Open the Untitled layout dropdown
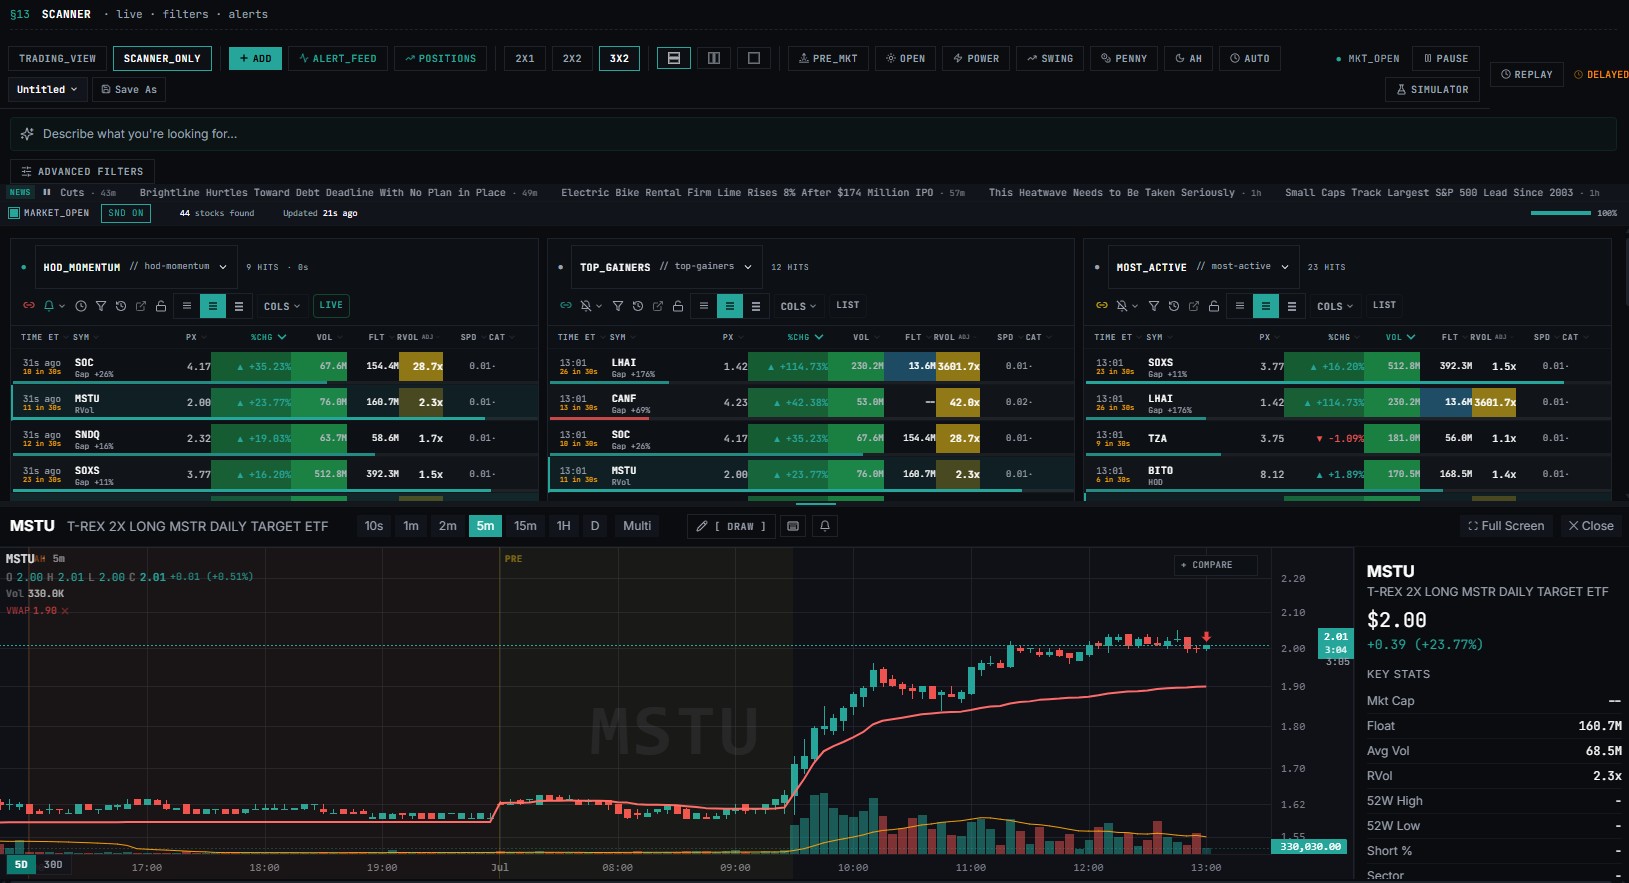 click(x=47, y=89)
